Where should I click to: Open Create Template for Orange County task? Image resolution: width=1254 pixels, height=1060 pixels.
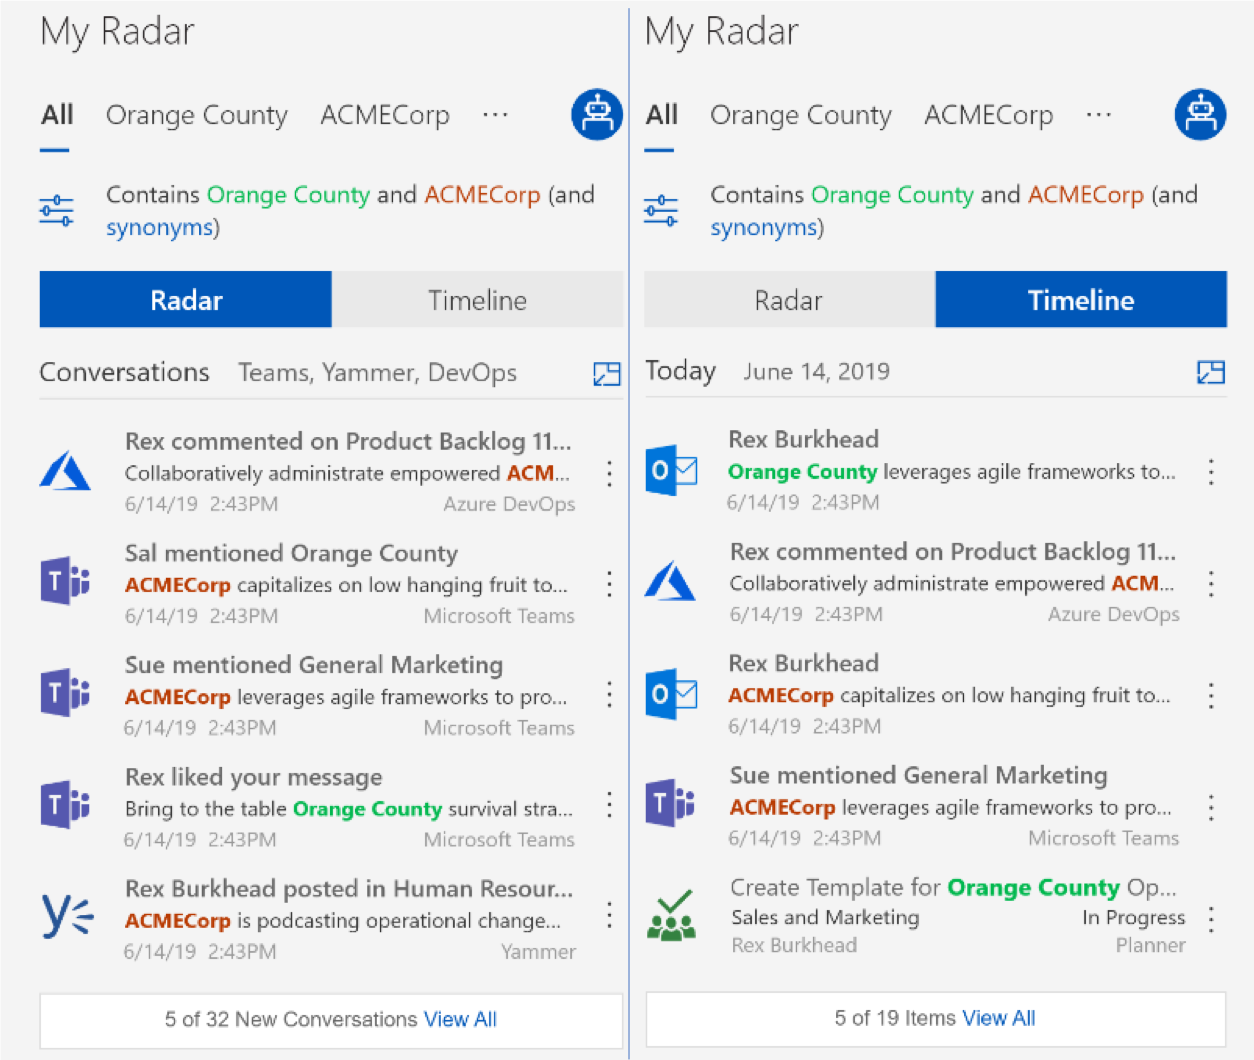point(953,887)
